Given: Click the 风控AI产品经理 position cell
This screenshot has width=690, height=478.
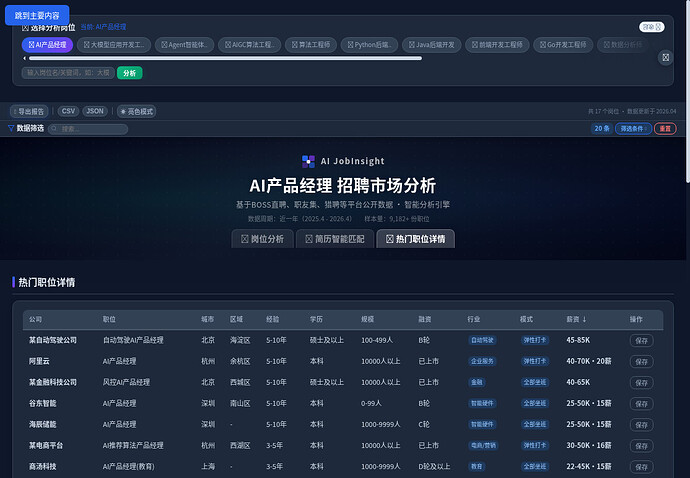Looking at the screenshot, I should coord(126,382).
